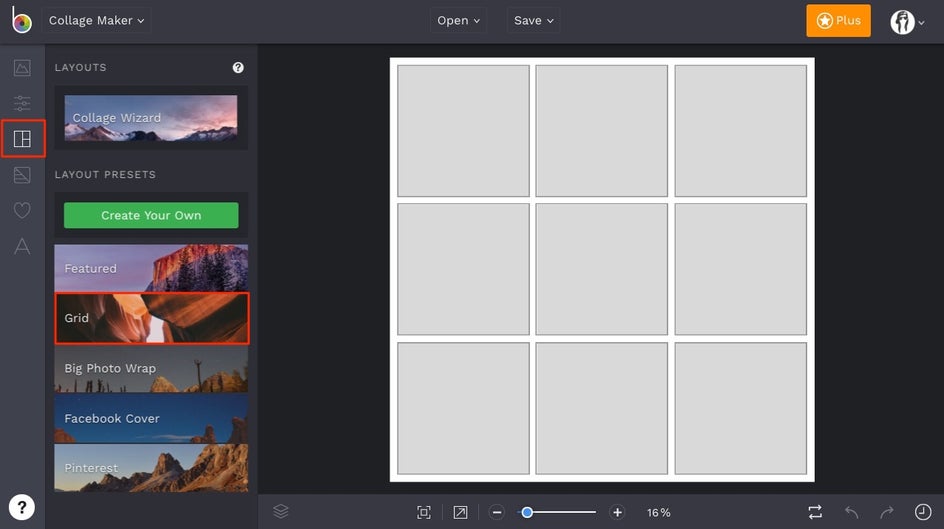Launch the Collage Wizard banner
Screen dimensions: 944x529
151,118
